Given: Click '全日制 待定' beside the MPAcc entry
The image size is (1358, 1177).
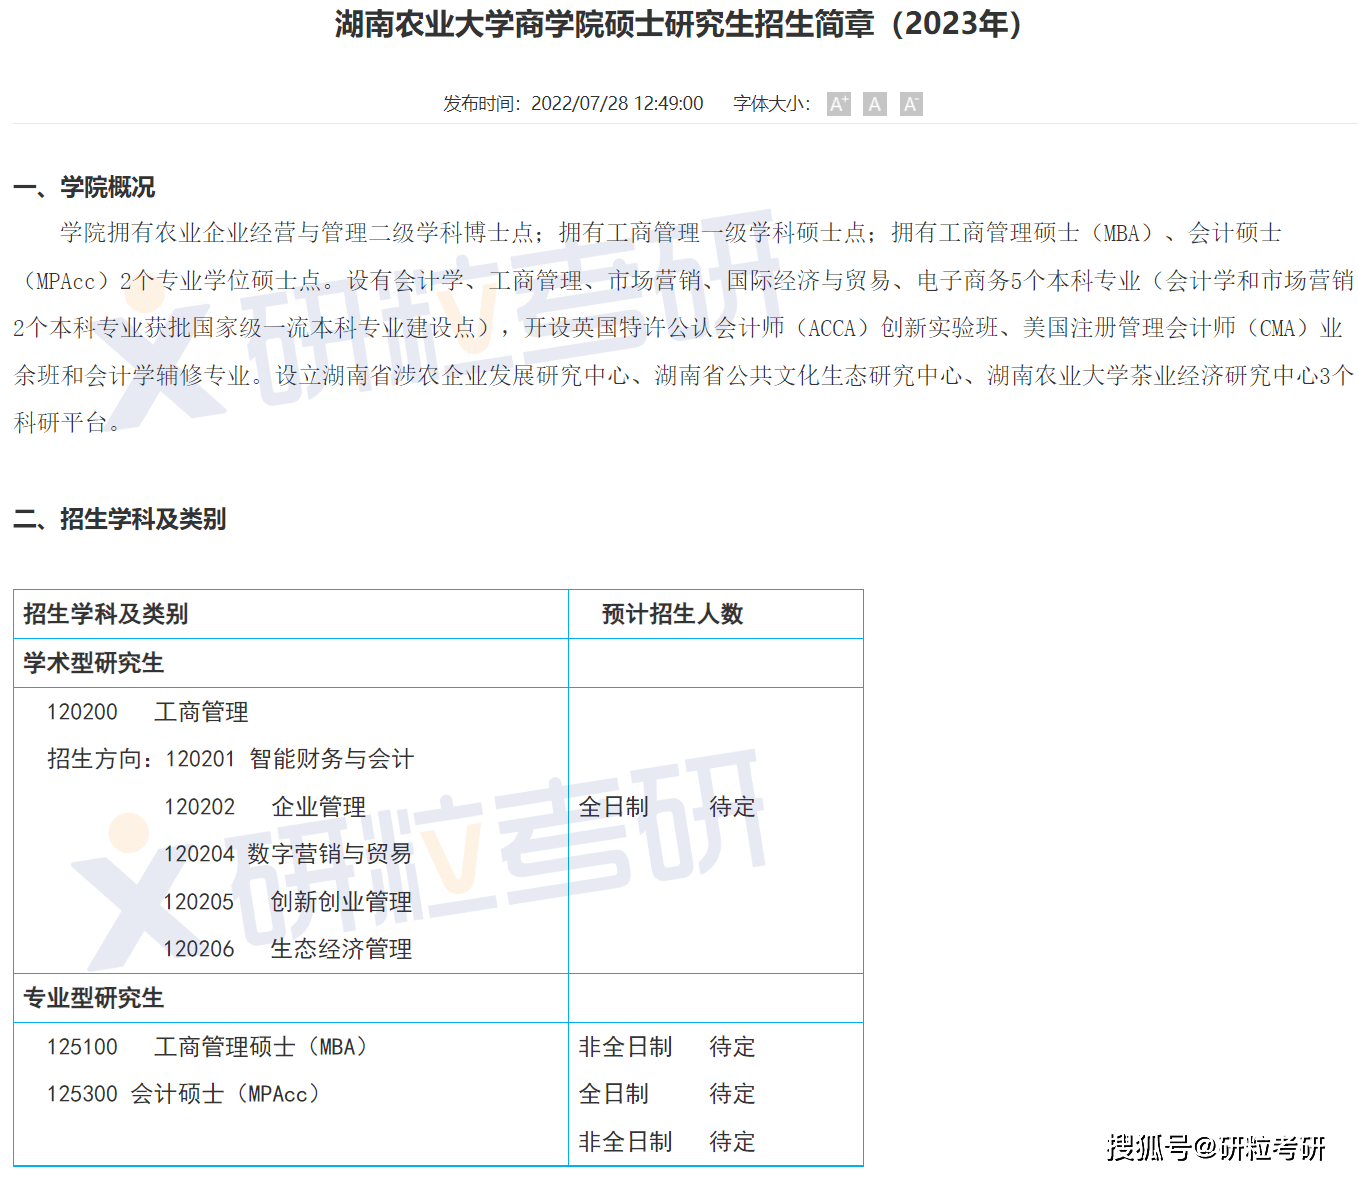Looking at the screenshot, I should [667, 1094].
